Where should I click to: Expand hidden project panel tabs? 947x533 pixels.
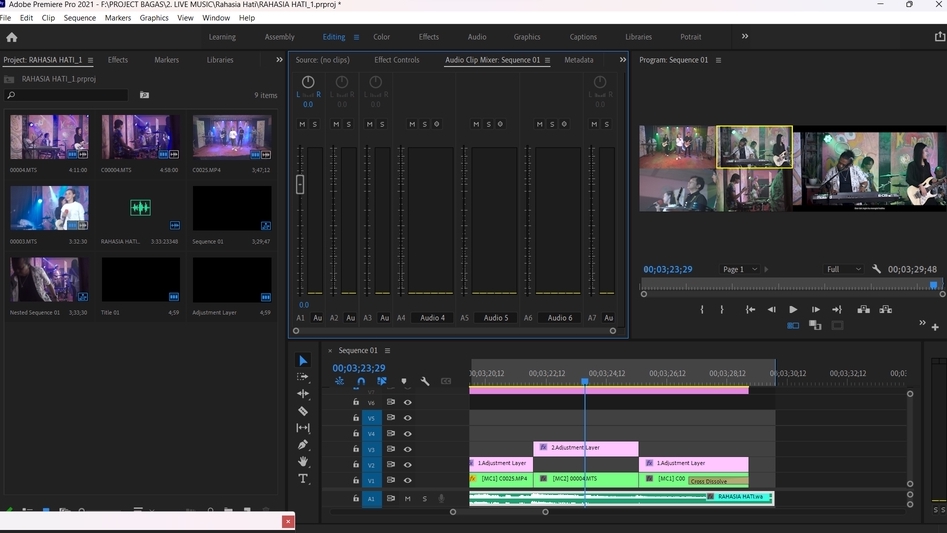tap(279, 60)
